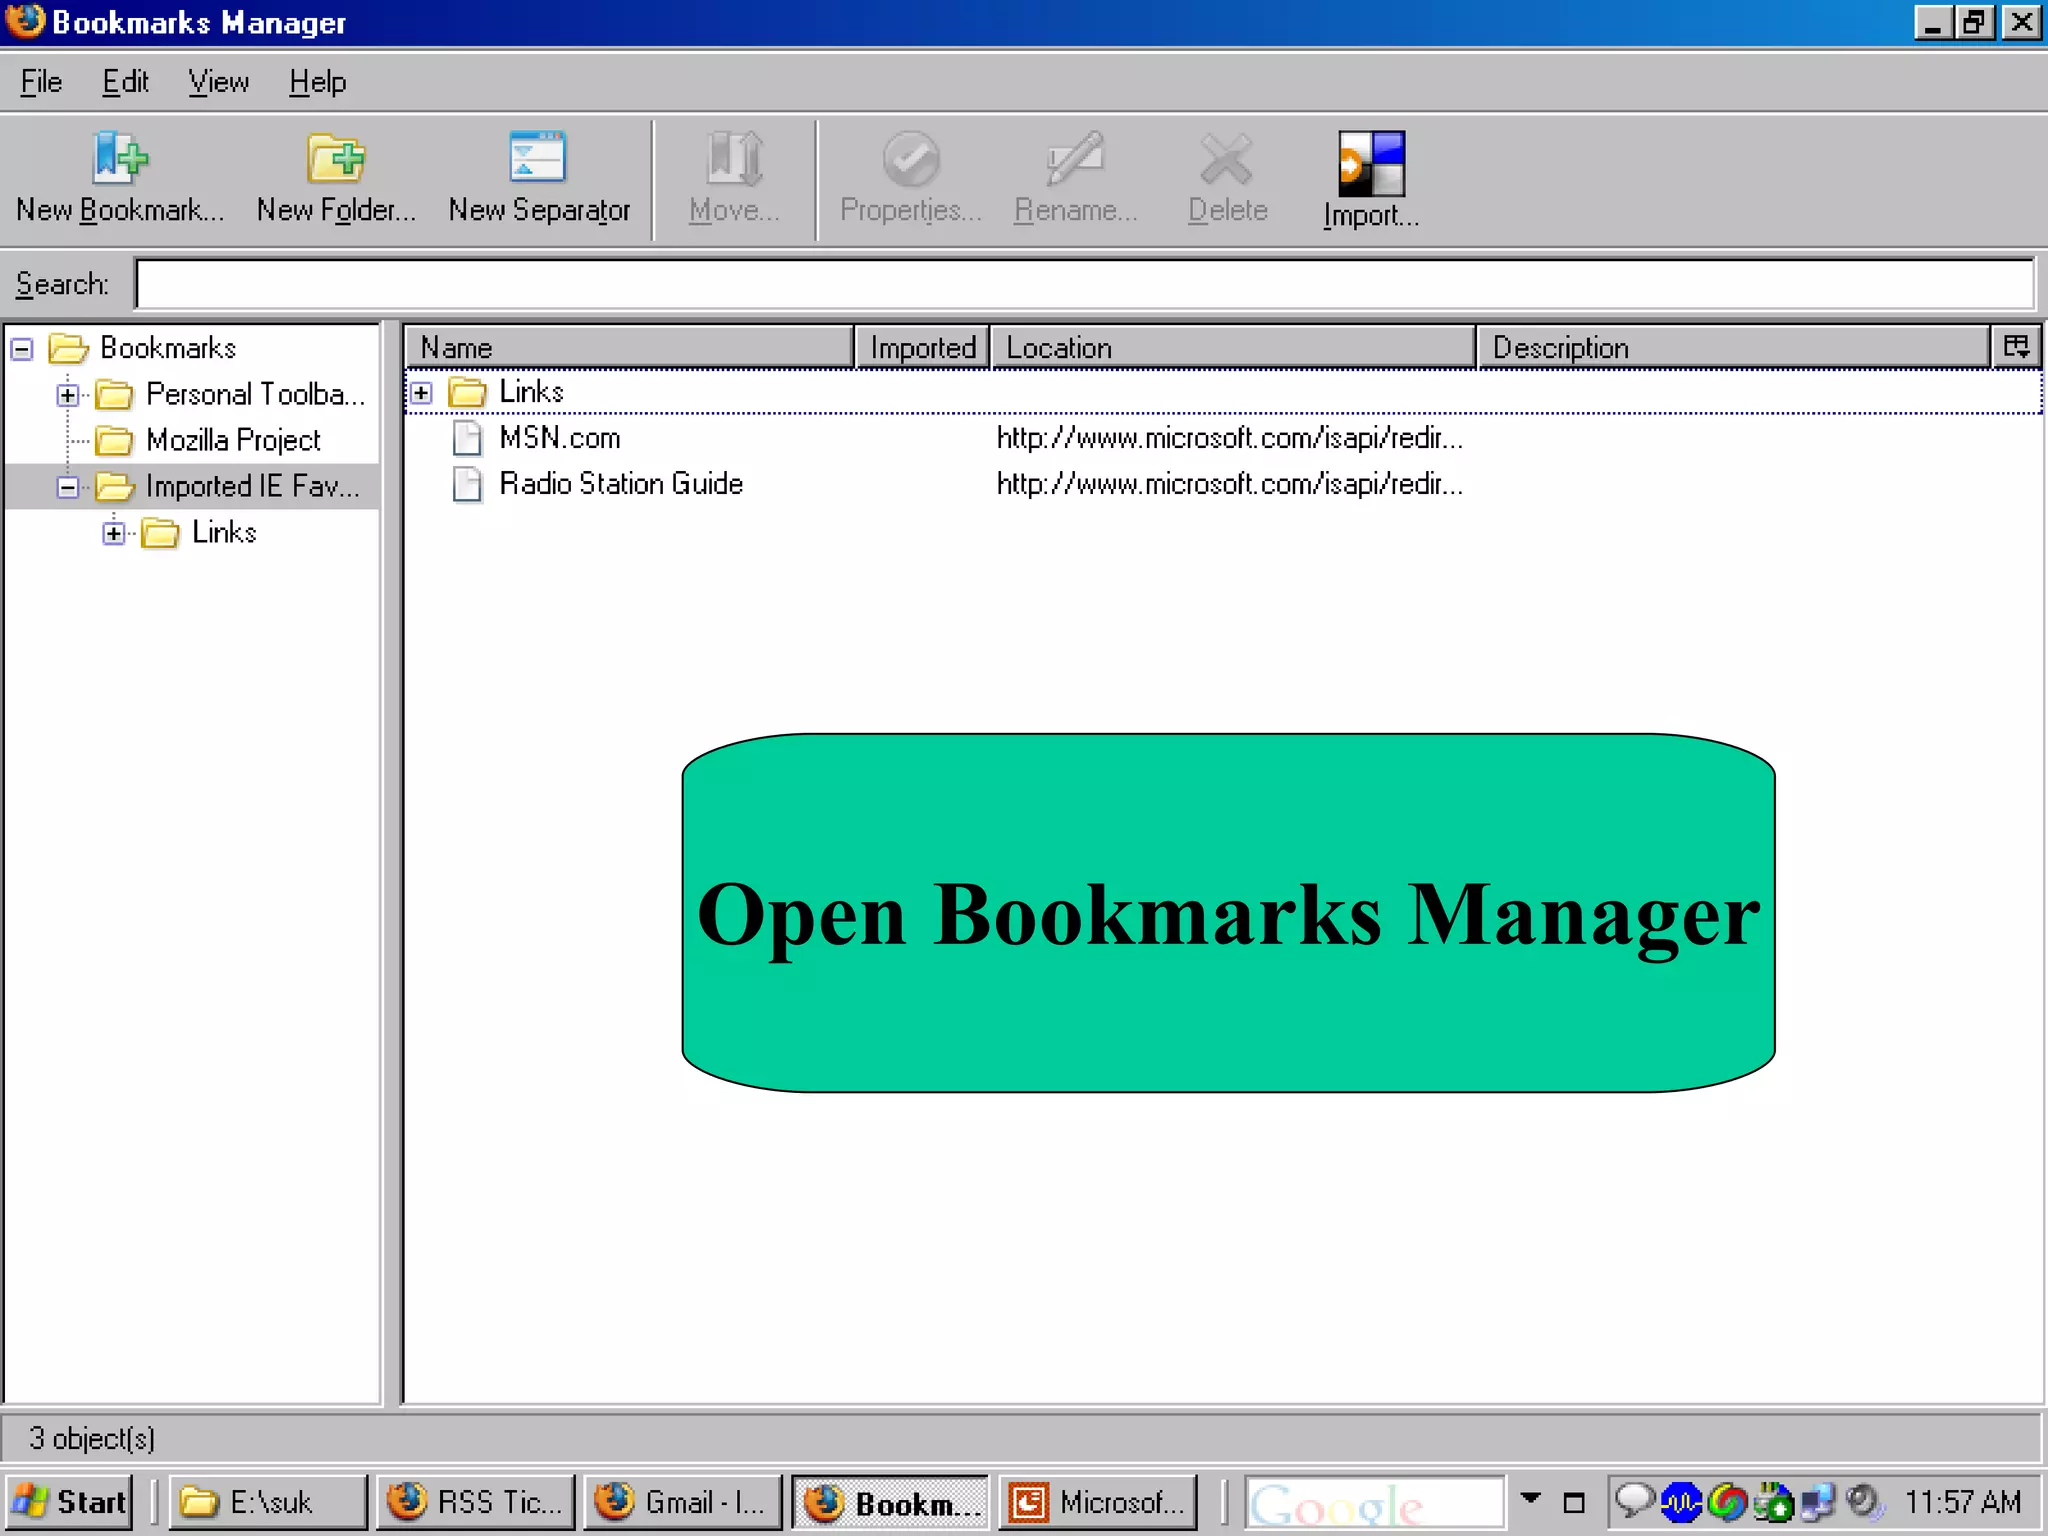Click the Move toolbar icon
The image size is (2048, 1536).
[735, 158]
